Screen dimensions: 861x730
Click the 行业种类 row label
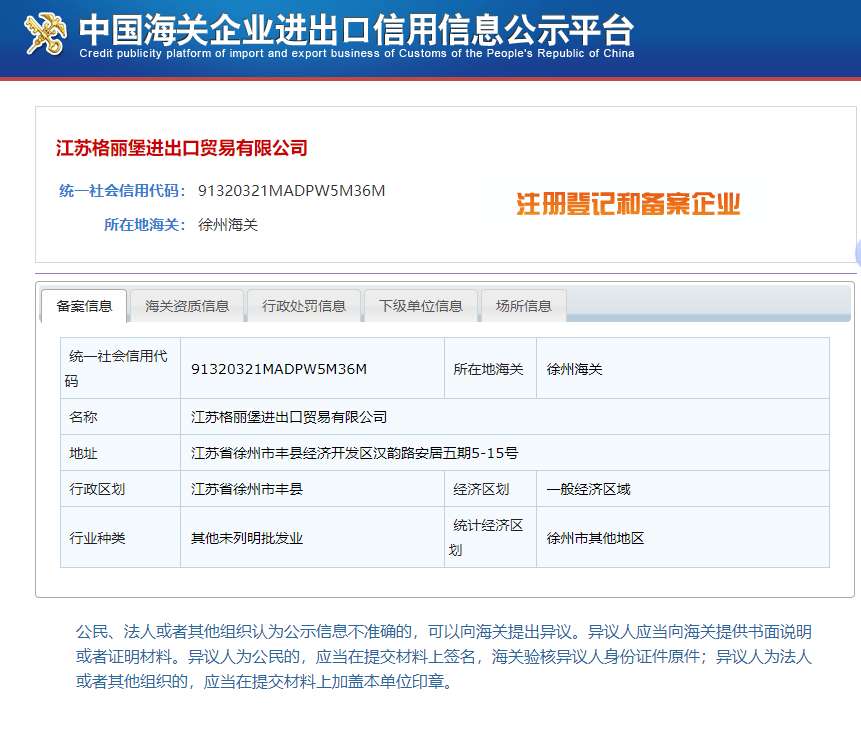97,538
